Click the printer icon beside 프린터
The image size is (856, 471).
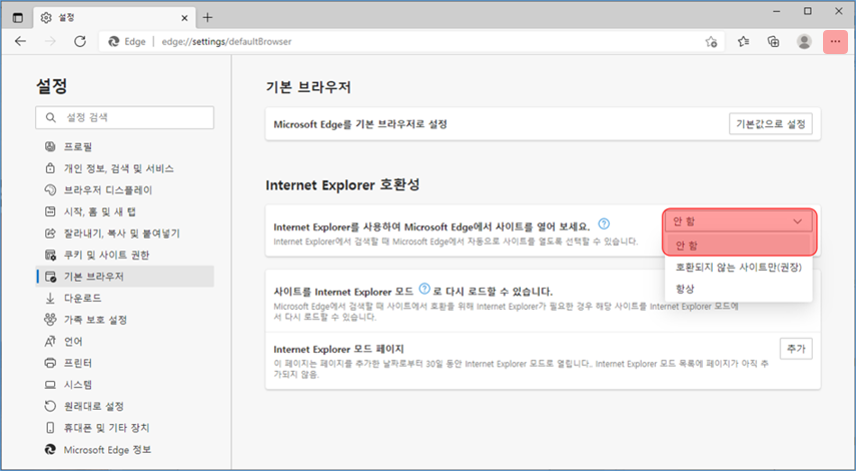coord(50,363)
